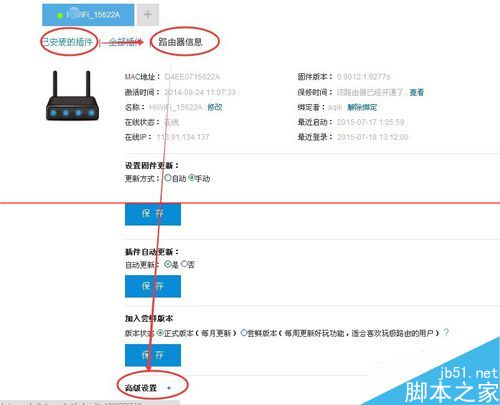Click the MAC address value D4EE0715622A
Screen dimensions: 500x405
pyautogui.click(x=192, y=77)
